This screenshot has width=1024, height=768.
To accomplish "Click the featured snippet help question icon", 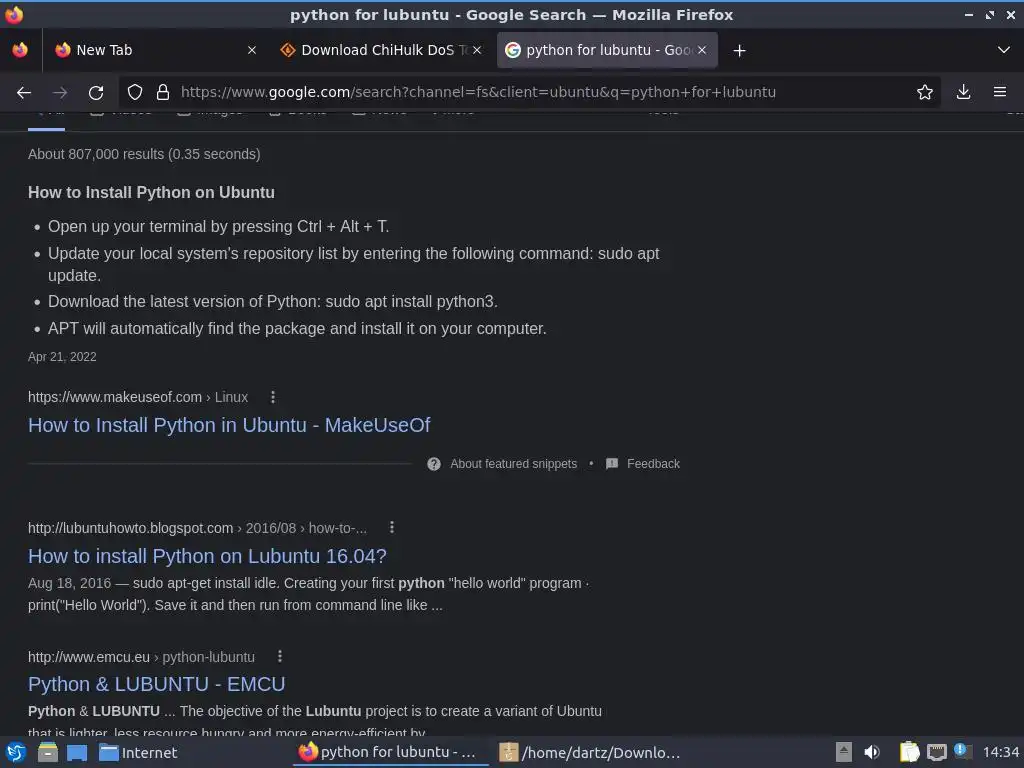I will (434, 464).
